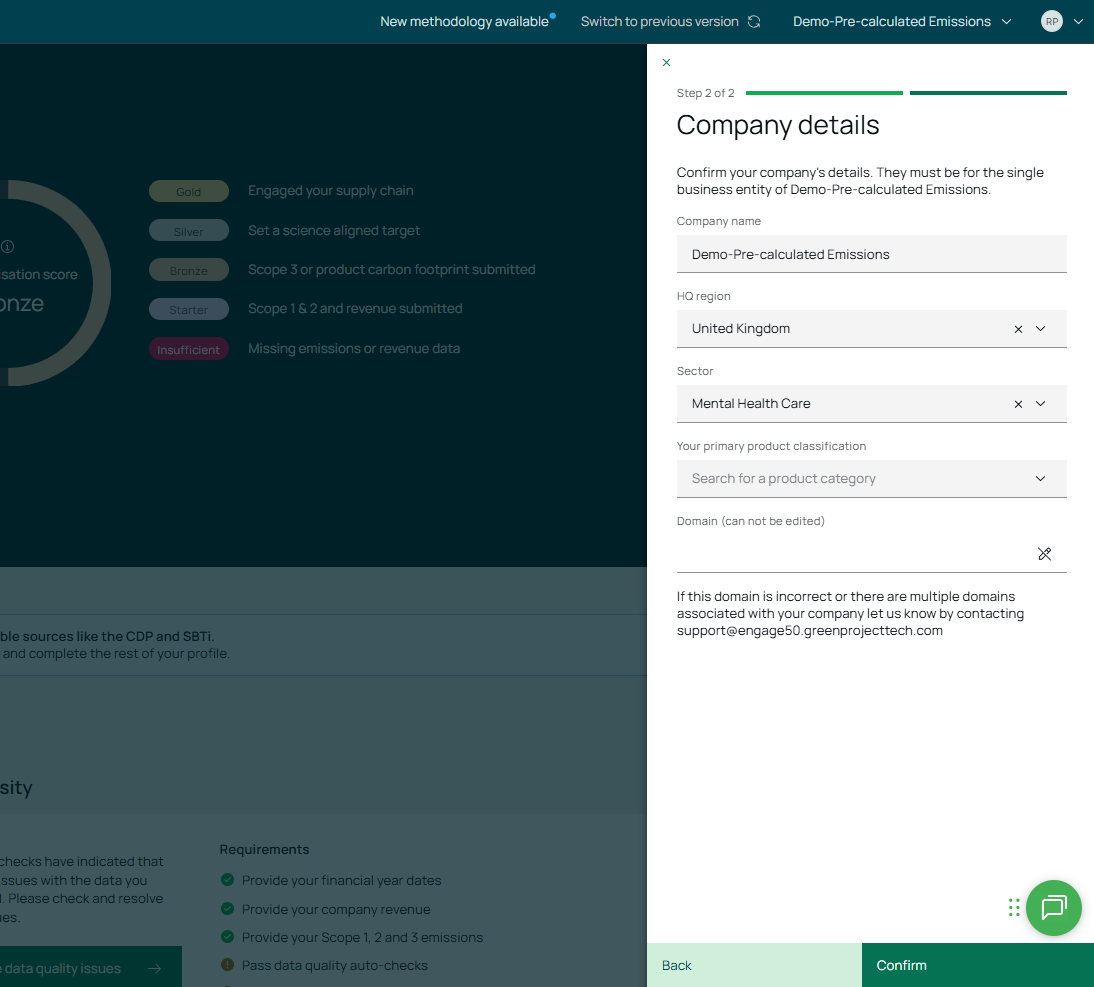Image resolution: width=1094 pixels, height=987 pixels.
Task: Click the first step progress bar segment
Action: coord(824,93)
